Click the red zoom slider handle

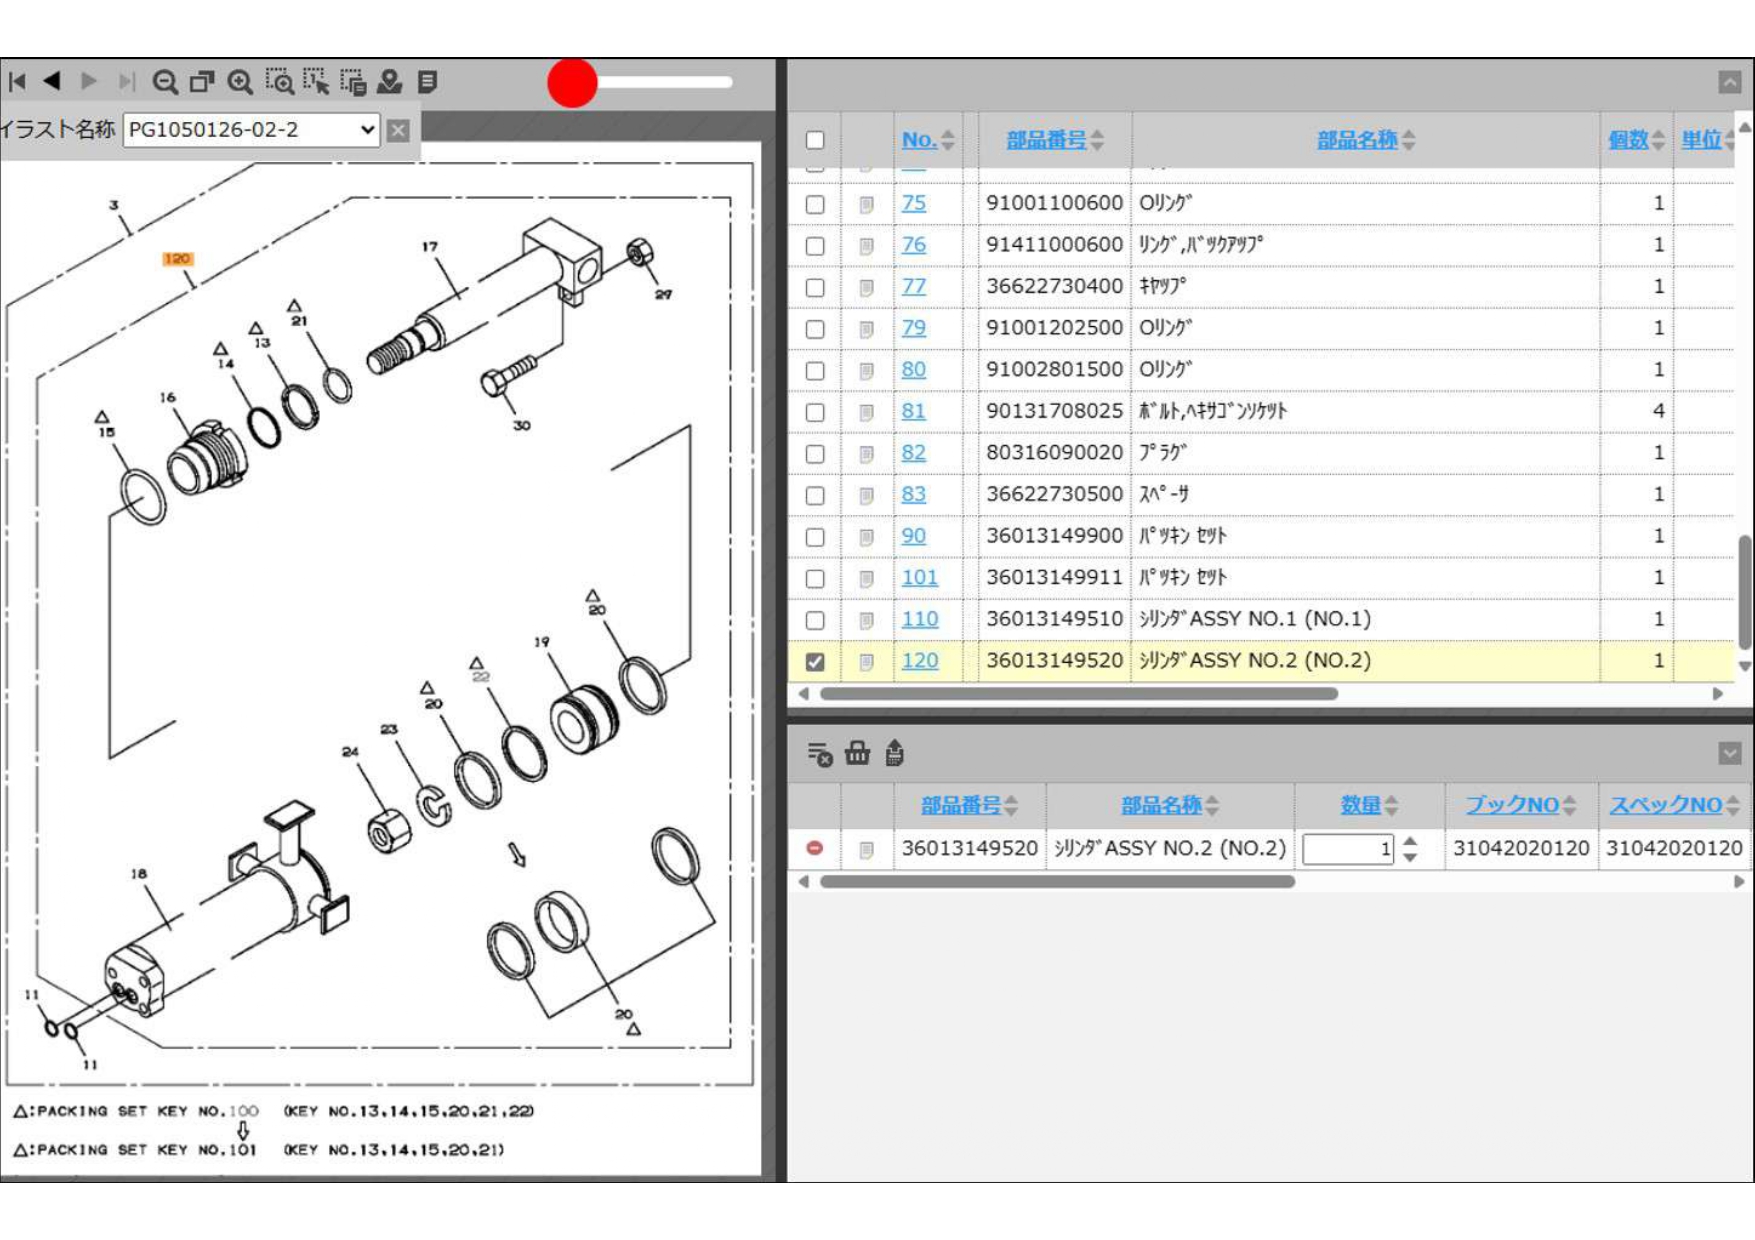tap(572, 82)
